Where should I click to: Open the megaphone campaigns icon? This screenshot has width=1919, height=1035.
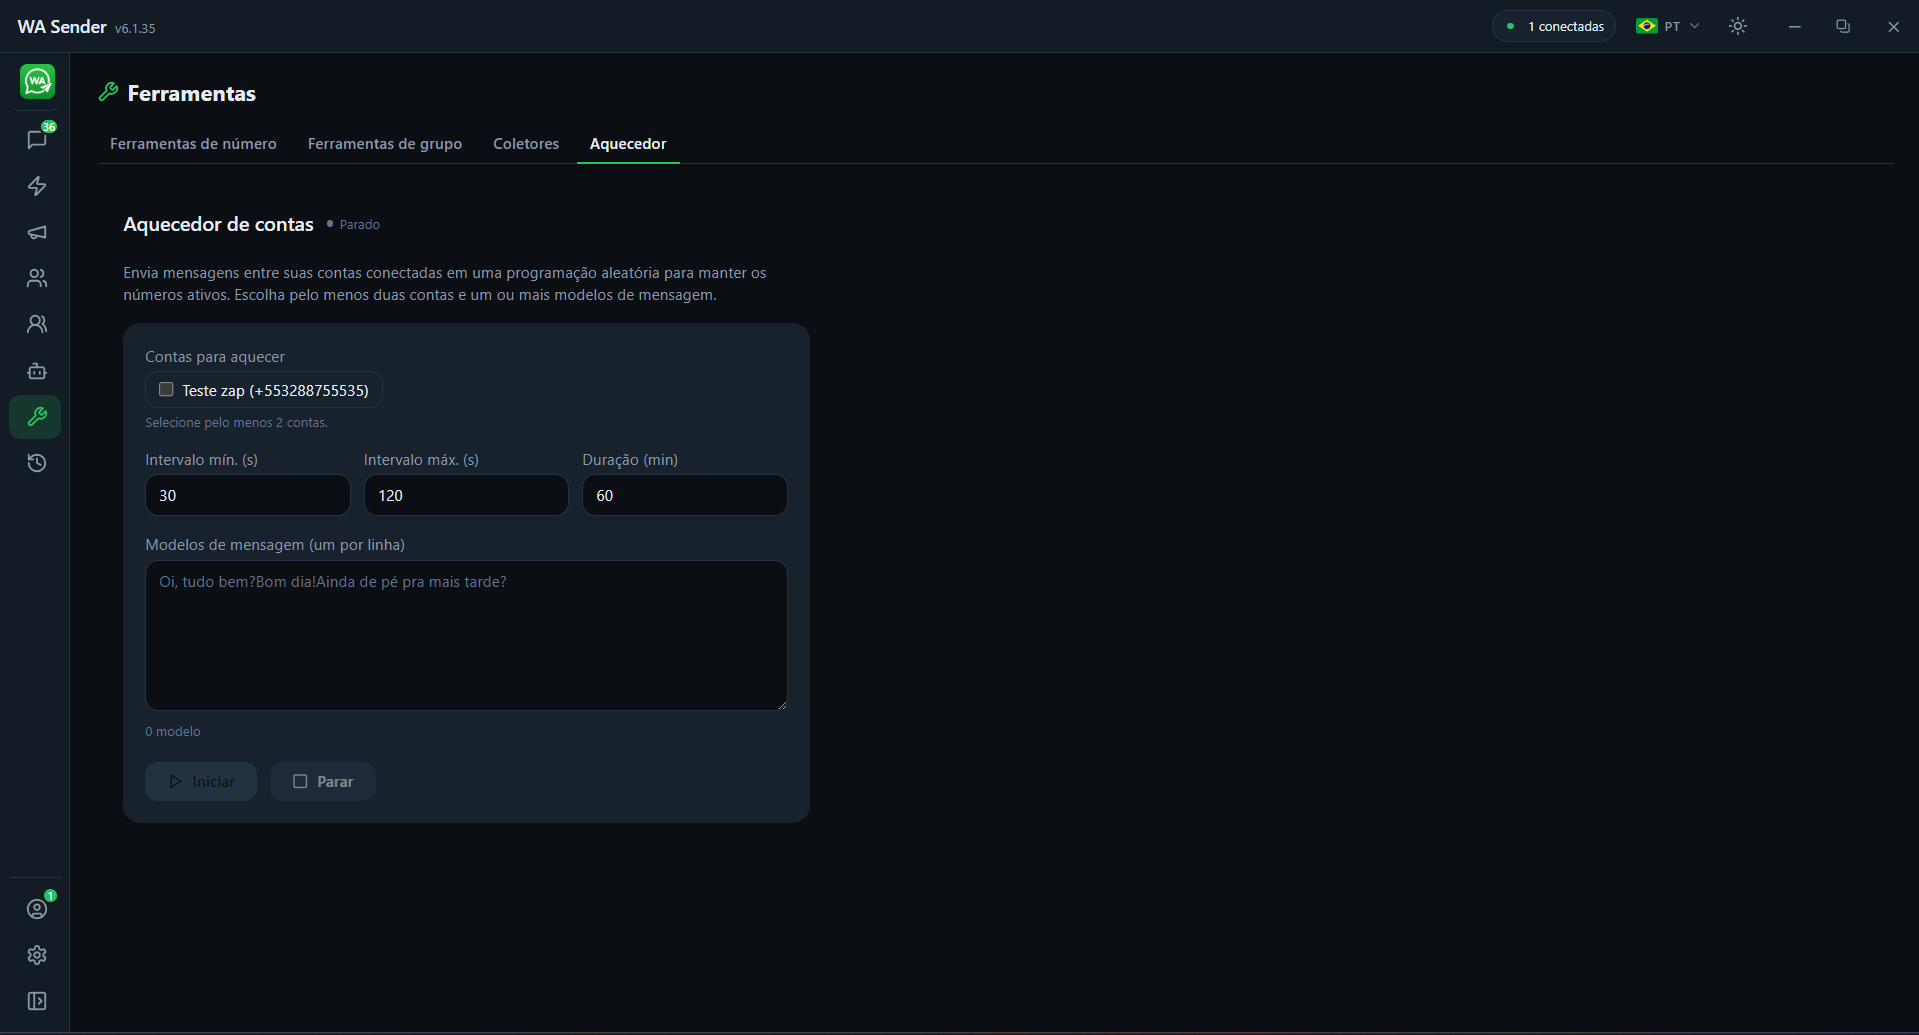click(37, 232)
